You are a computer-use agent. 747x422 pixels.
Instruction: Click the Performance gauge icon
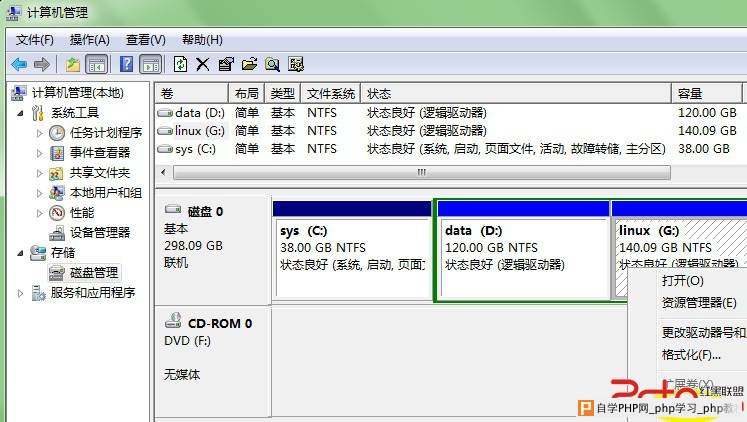click(x=57, y=213)
